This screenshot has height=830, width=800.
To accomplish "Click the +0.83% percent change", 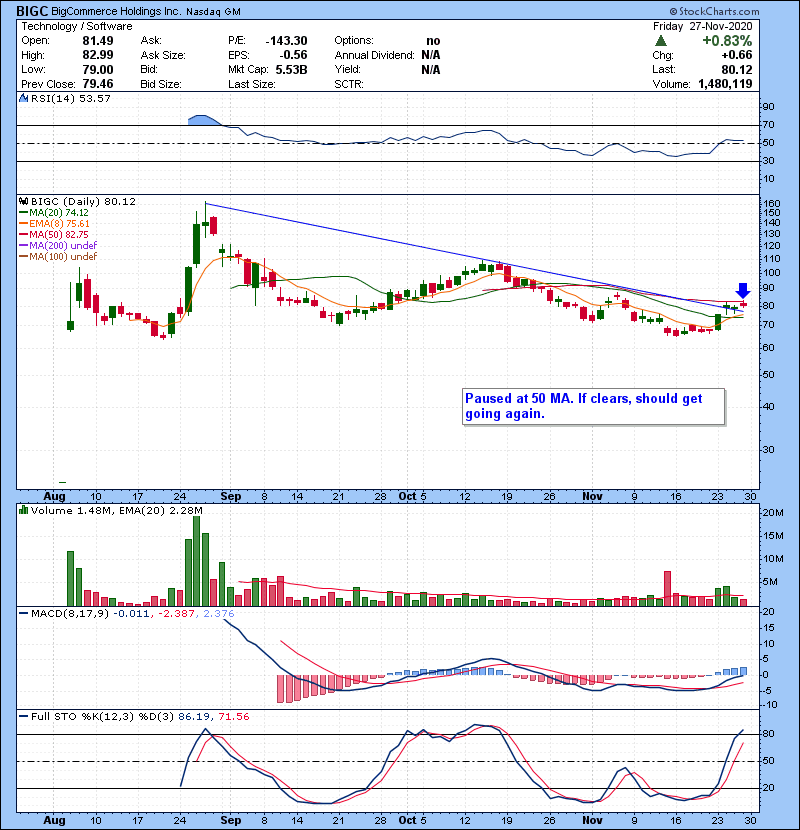I will 727,40.
